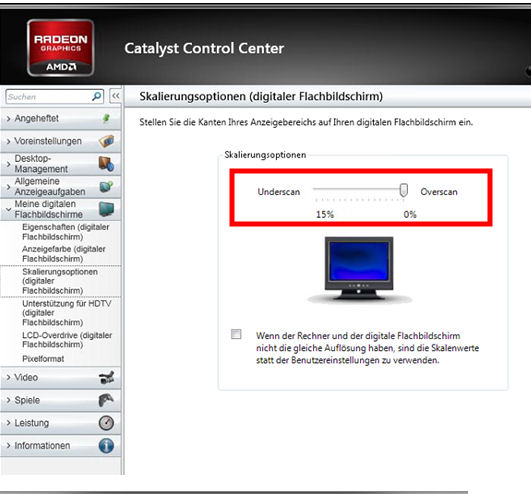Enable the Skalenwerte resolution checkbox
Image resolution: width=531 pixels, height=494 pixels.
pyautogui.click(x=236, y=334)
